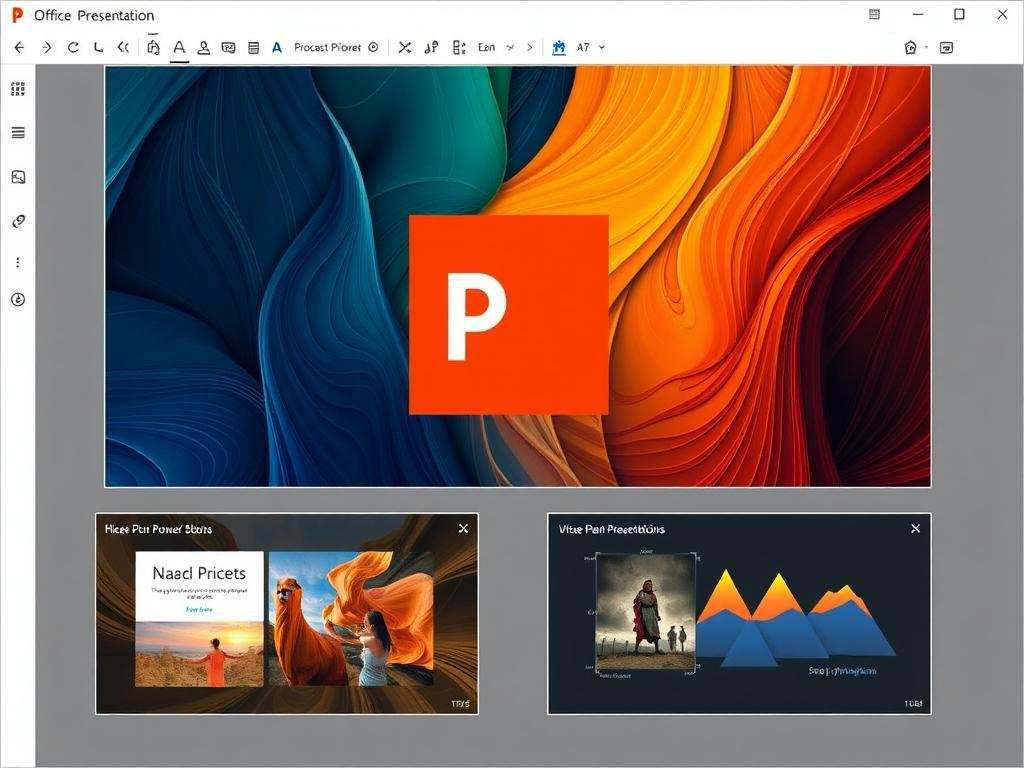Click the orange P logo on main slide
Screen dimensions: 1024x768
point(509,315)
